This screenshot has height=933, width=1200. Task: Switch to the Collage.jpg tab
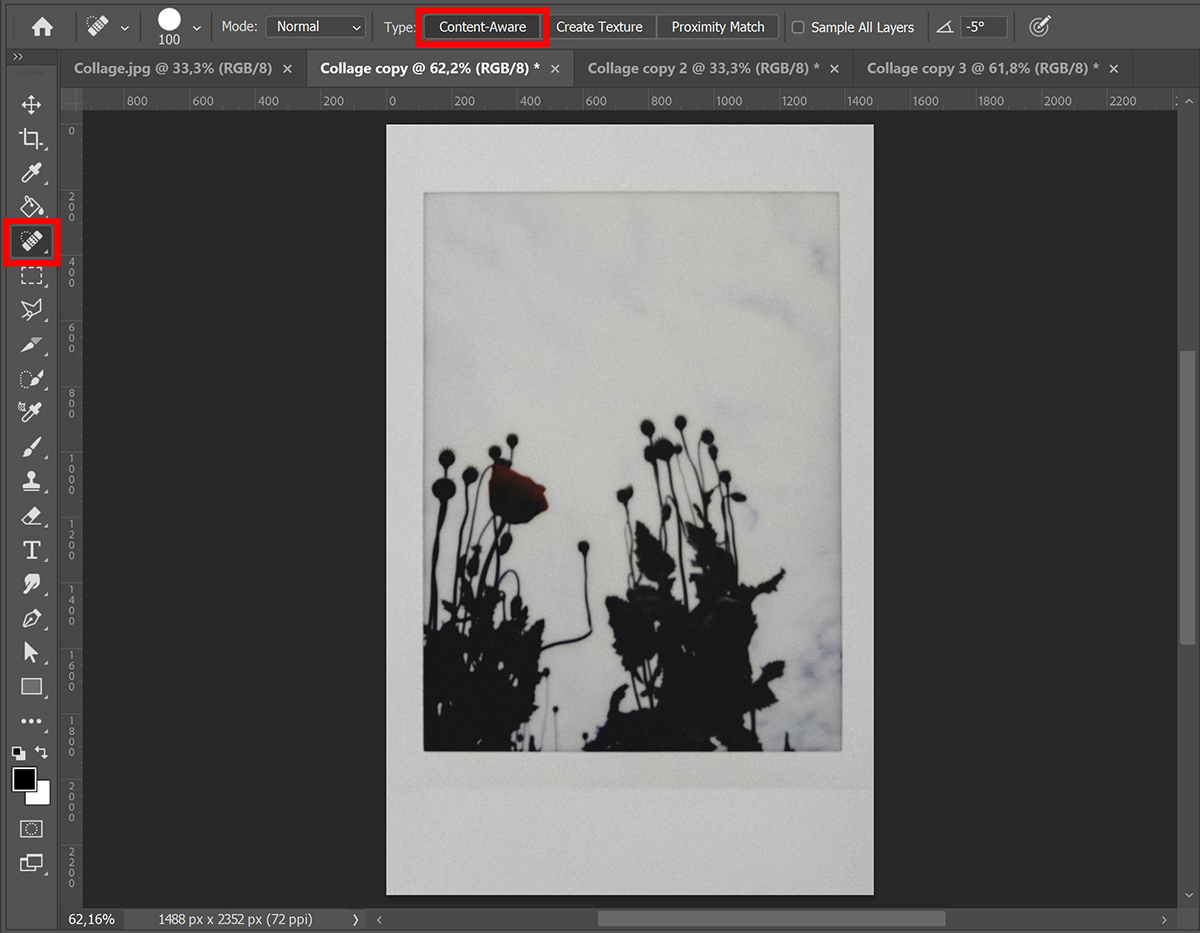[173, 68]
